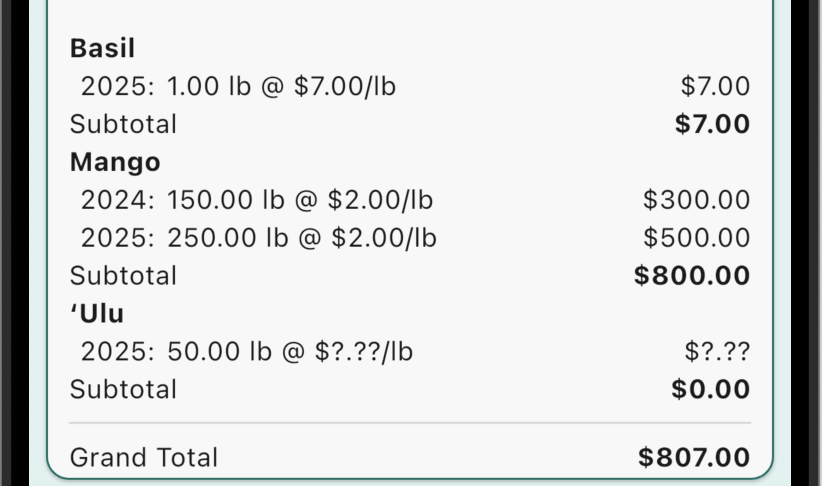Select the Mango 2024 150.00 lb line
This screenshot has width=825, height=486.
(x=256, y=200)
